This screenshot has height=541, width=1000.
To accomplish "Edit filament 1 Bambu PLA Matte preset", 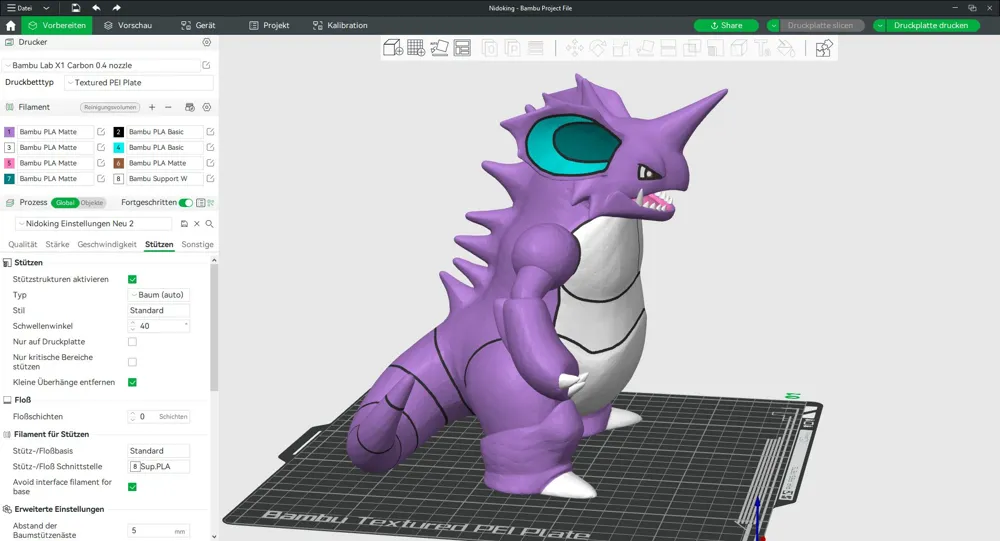I will tap(101, 131).
